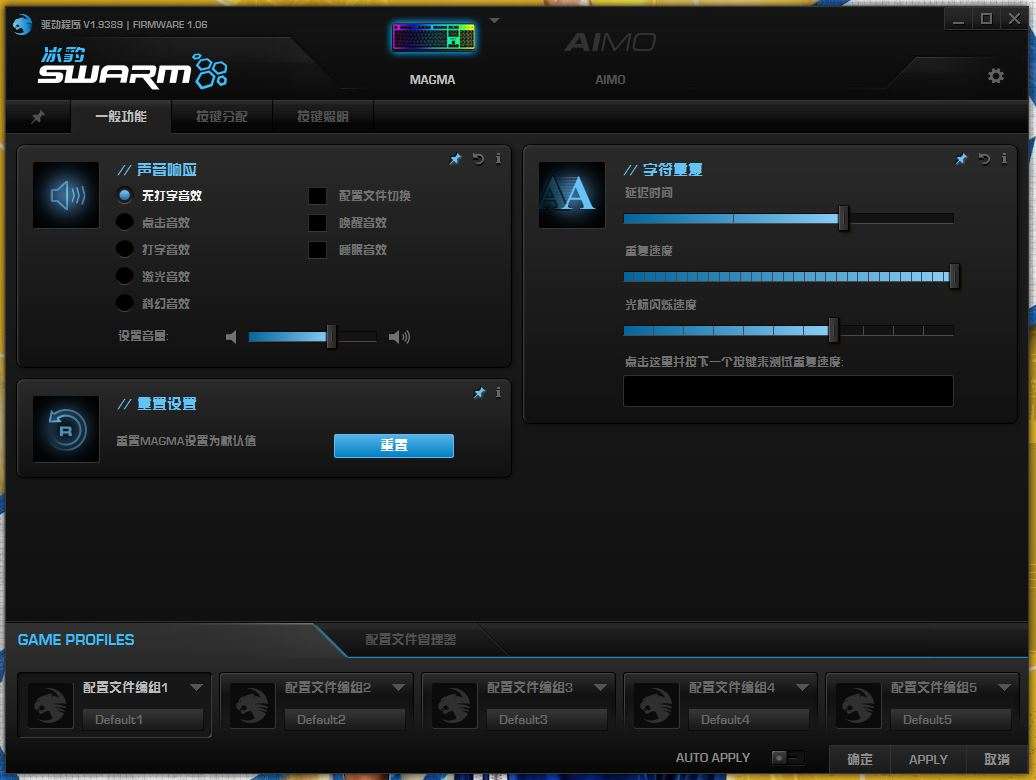Expand the MAGMA device dropdown arrow at the top
This screenshot has height=780, width=1036.
(494, 18)
